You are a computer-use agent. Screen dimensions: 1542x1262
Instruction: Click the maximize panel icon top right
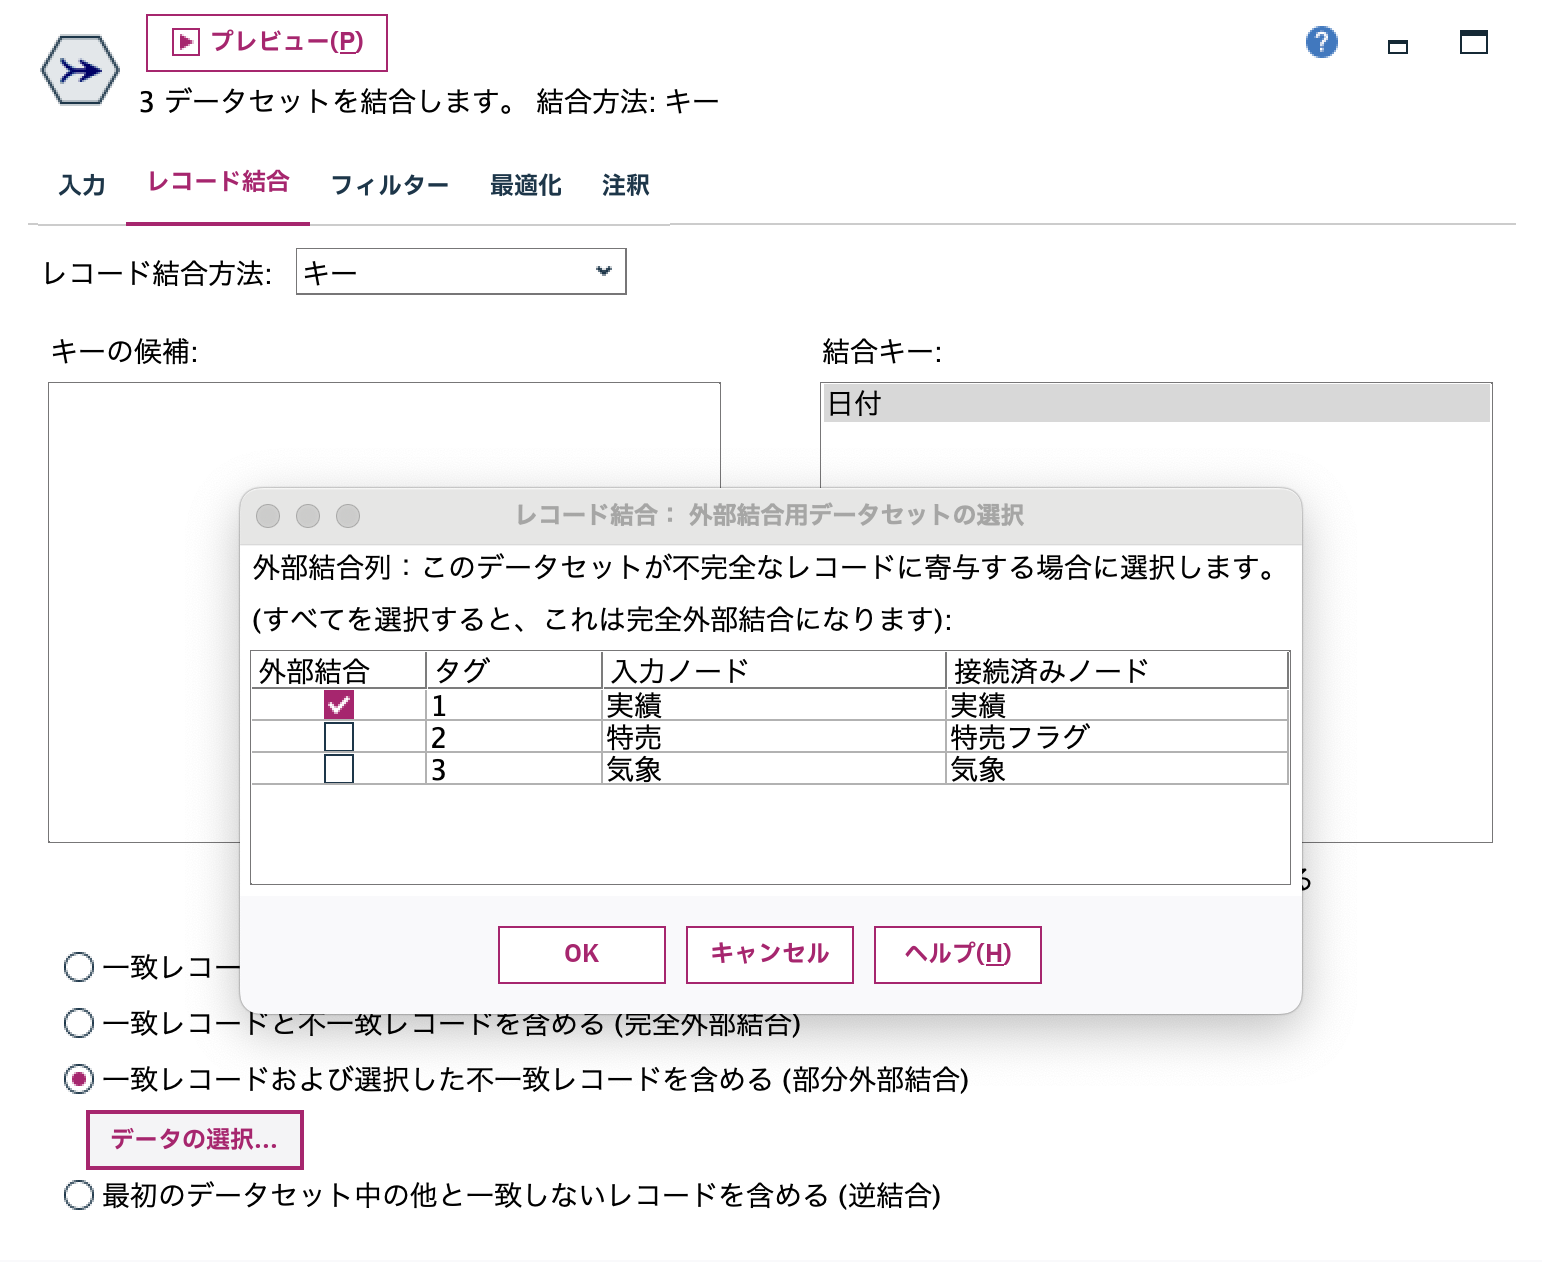(x=1472, y=44)
